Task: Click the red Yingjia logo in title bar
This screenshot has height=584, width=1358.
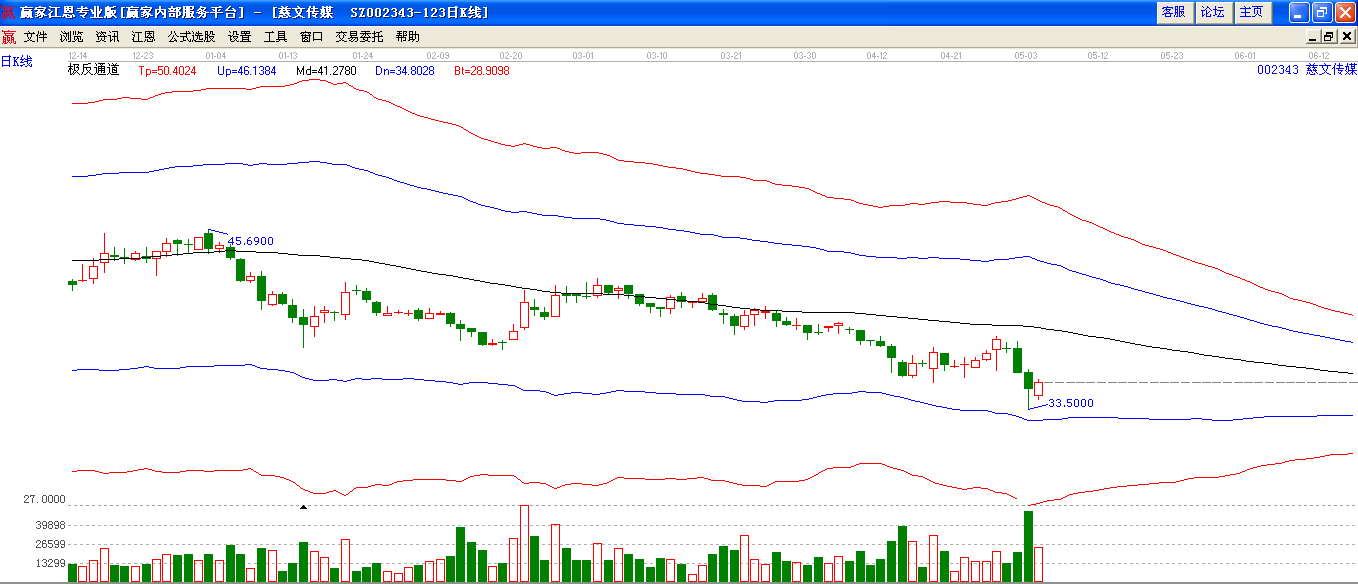Action: pos(9,12)
